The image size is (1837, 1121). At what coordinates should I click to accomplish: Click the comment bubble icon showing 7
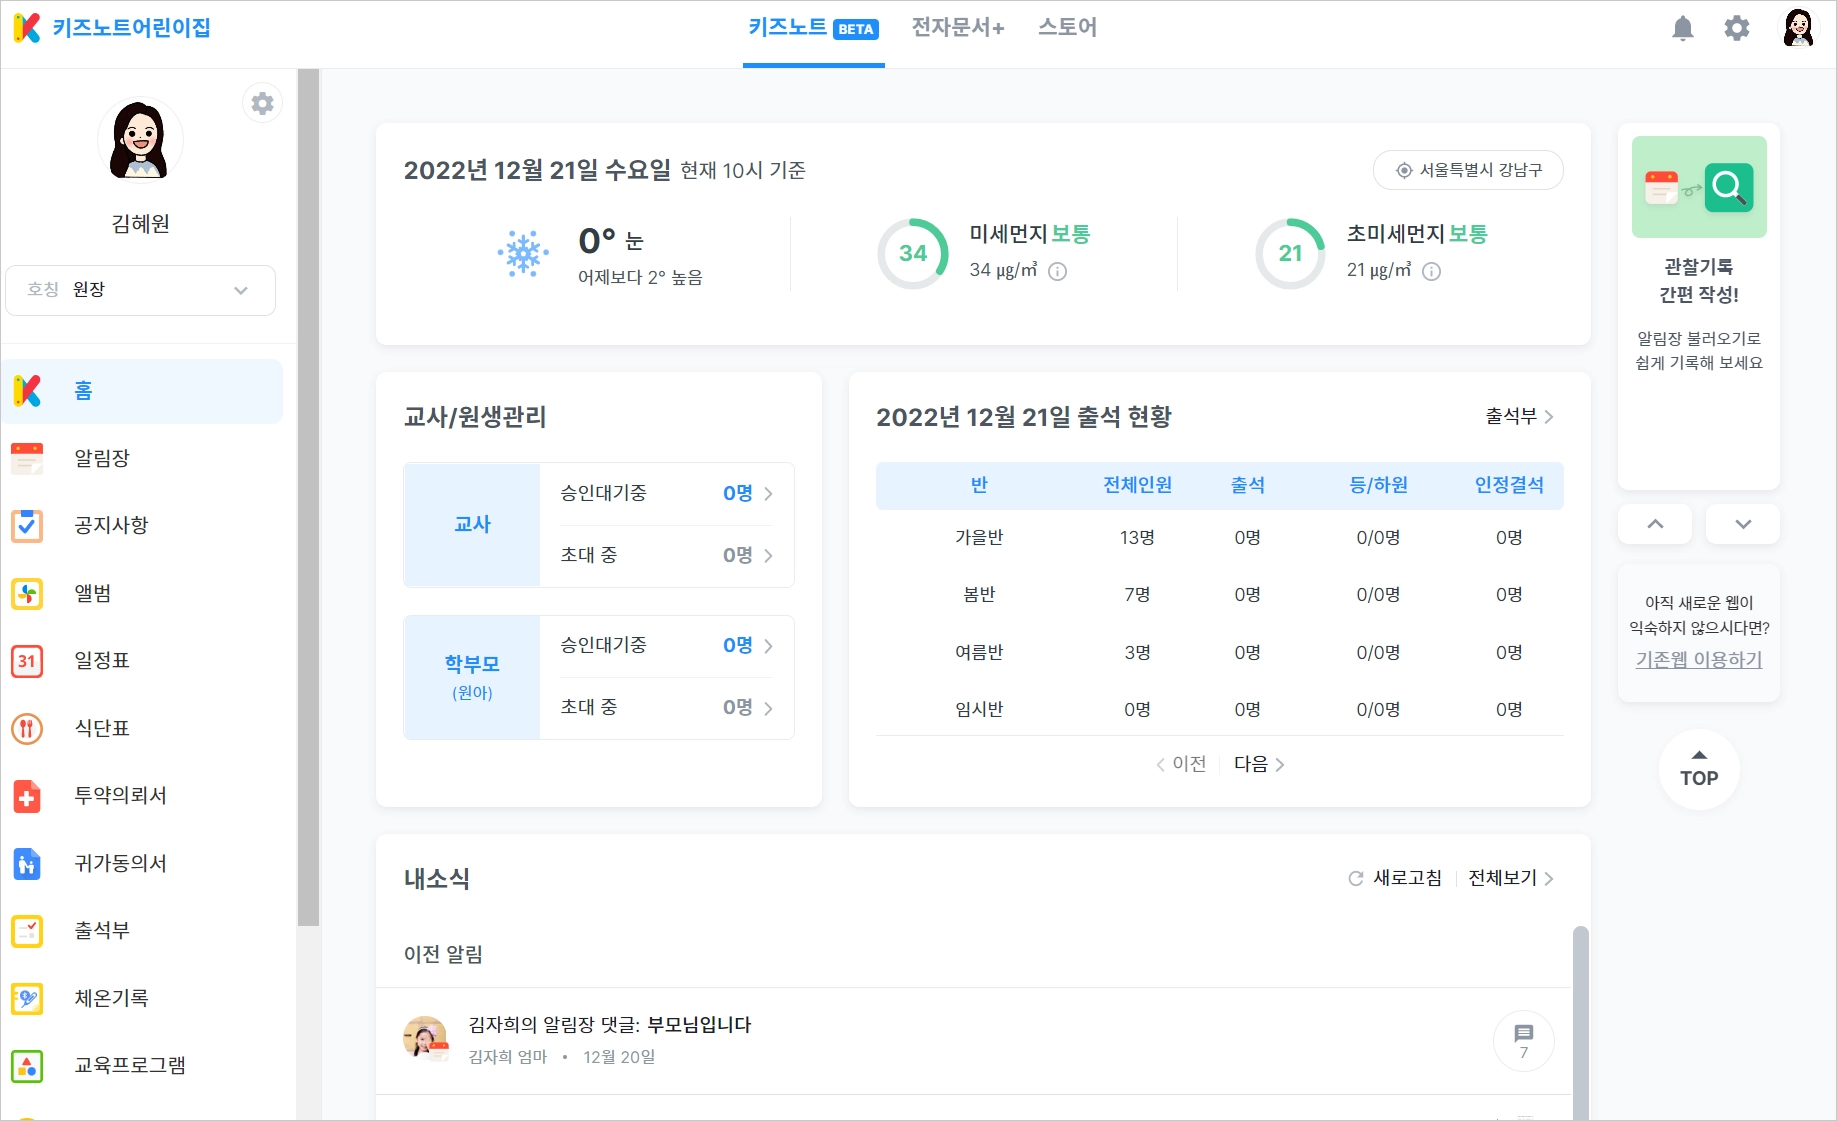point(1523,1041)
